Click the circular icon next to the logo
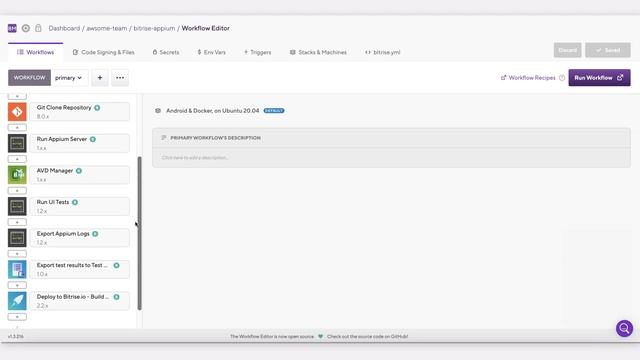The height and width of the screenshot is (360, 640). click(x=26, y=28)
